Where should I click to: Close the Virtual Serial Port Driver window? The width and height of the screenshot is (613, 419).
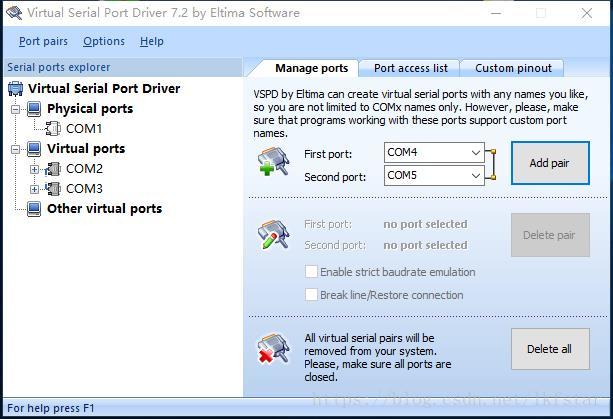click(x=587, y=13)
